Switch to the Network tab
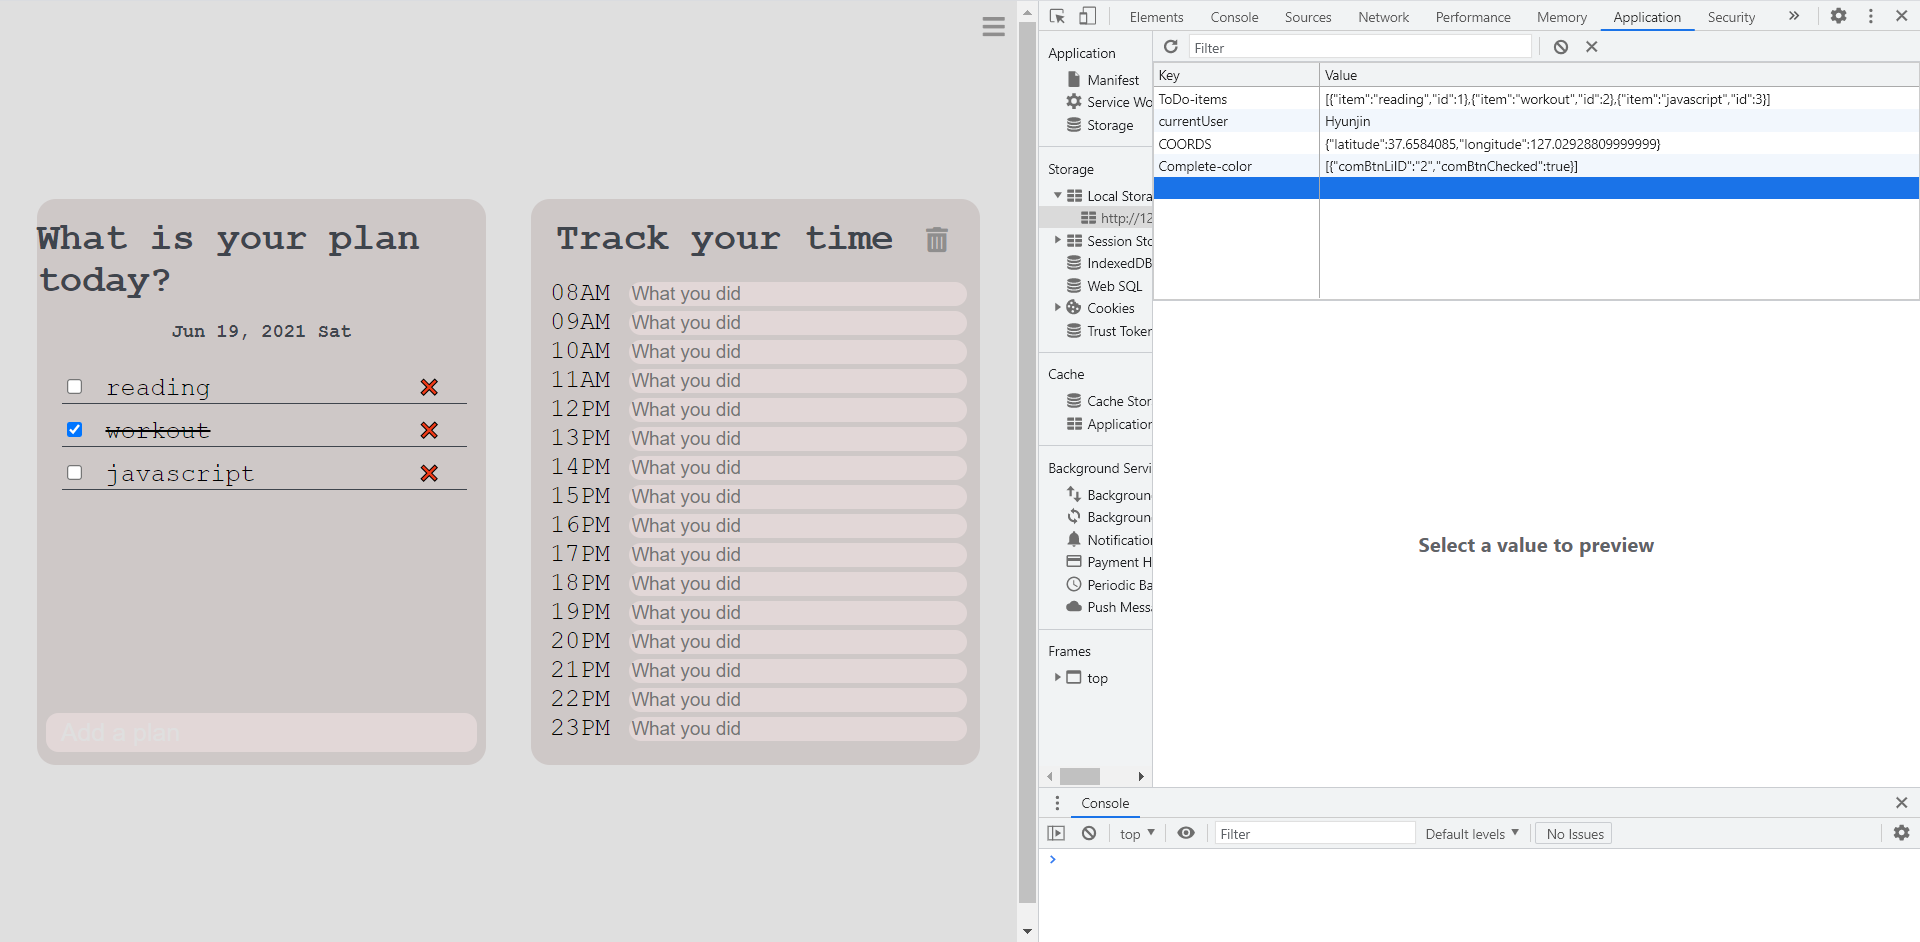The height and width of the screenshot is (942, 1920). [1383, 17]
